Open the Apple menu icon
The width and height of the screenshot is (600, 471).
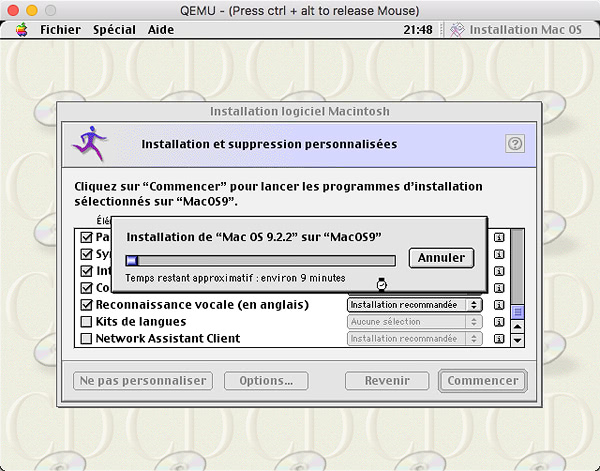pos(22,29)
